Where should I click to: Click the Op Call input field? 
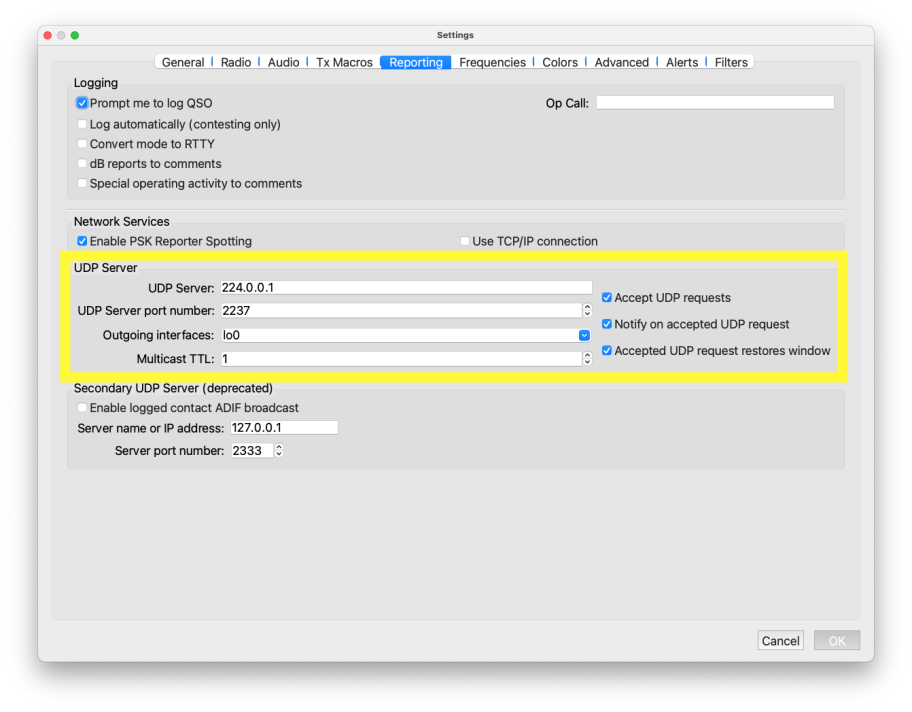(714, 103)
